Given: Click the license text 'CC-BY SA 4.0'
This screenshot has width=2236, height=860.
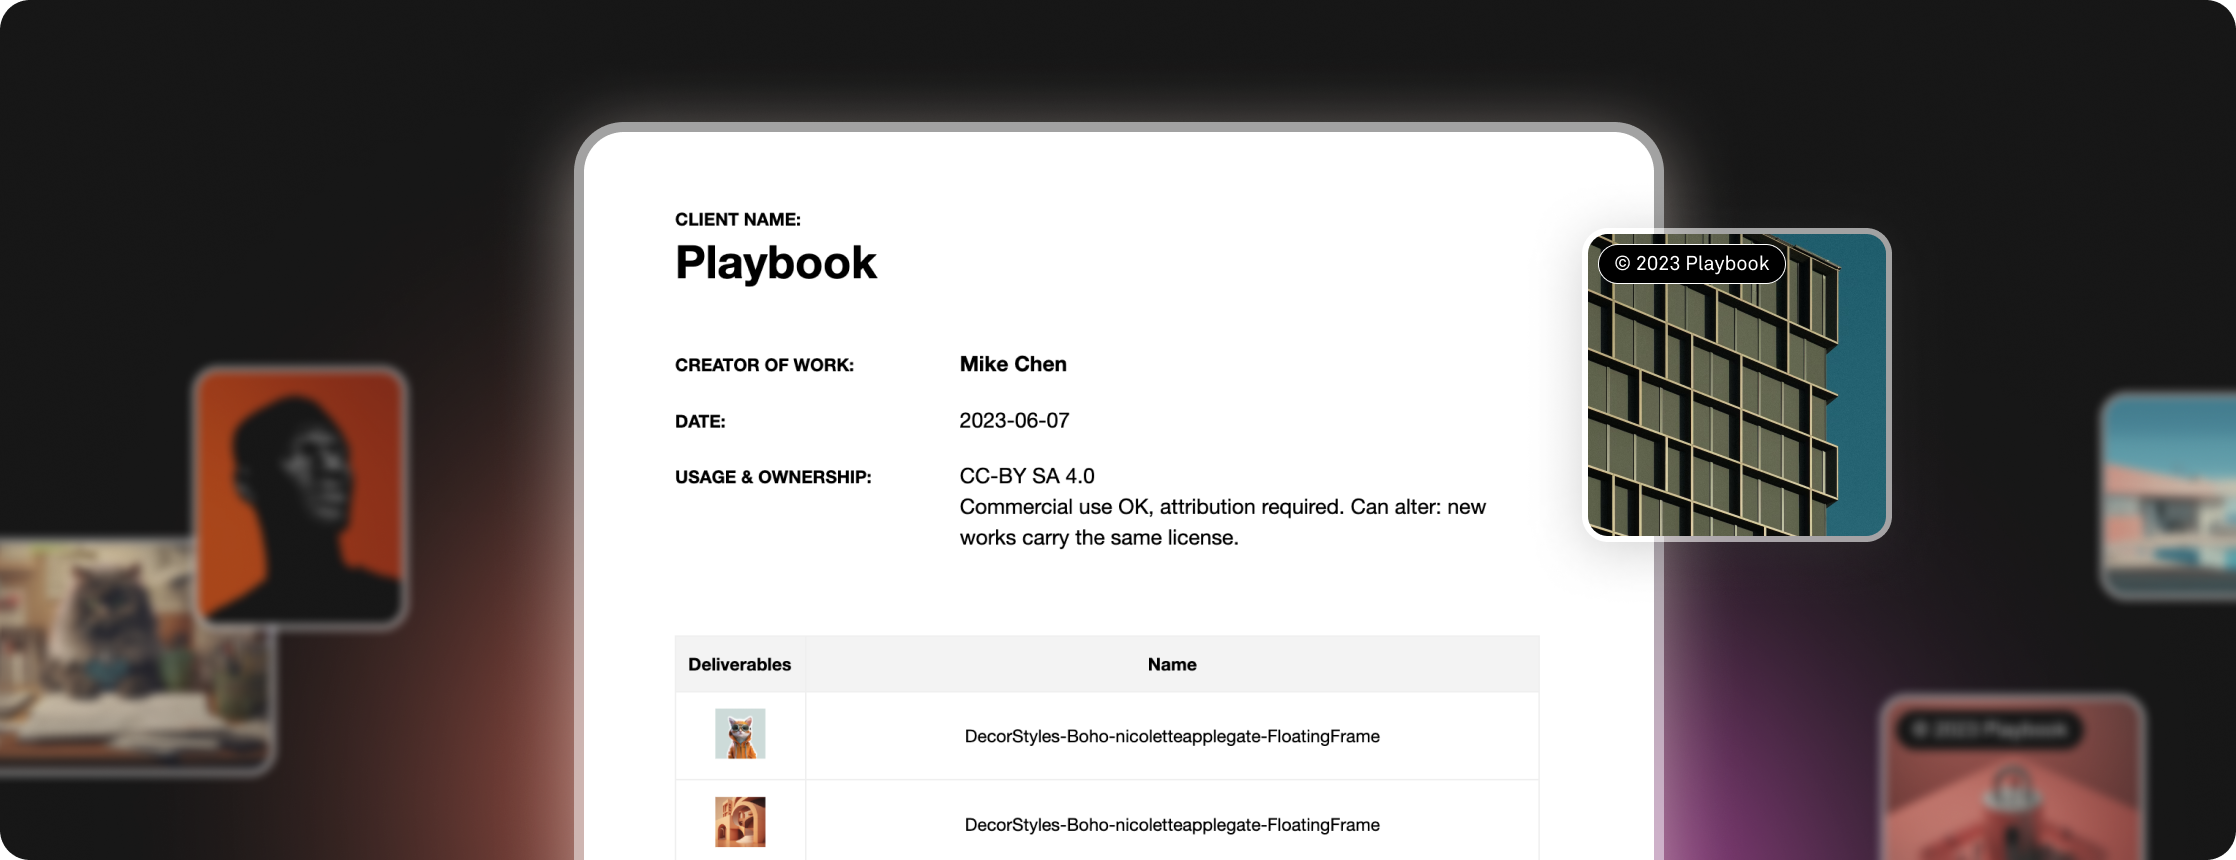Looking at the screenshot, I should pyautogui.click(x=1027, y=477).
